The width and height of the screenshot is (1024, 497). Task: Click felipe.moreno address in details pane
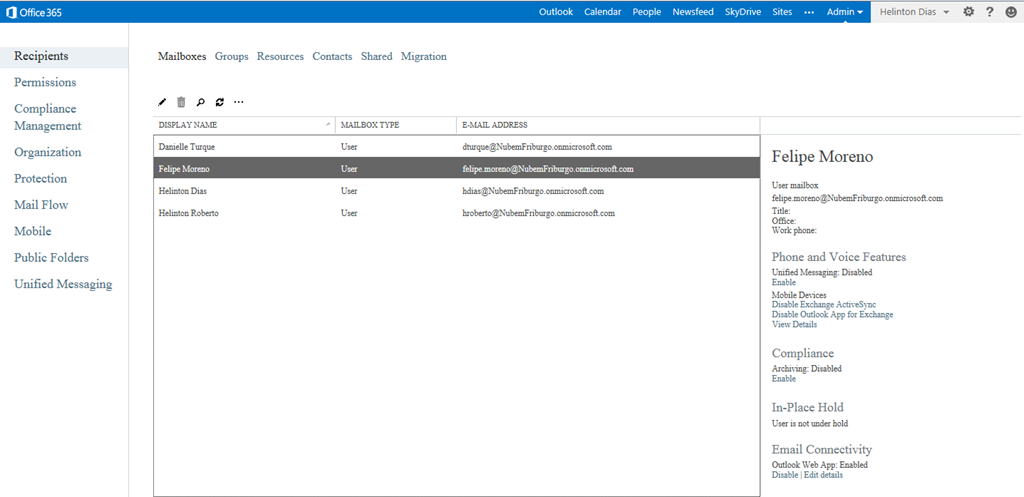click(857, 198)
